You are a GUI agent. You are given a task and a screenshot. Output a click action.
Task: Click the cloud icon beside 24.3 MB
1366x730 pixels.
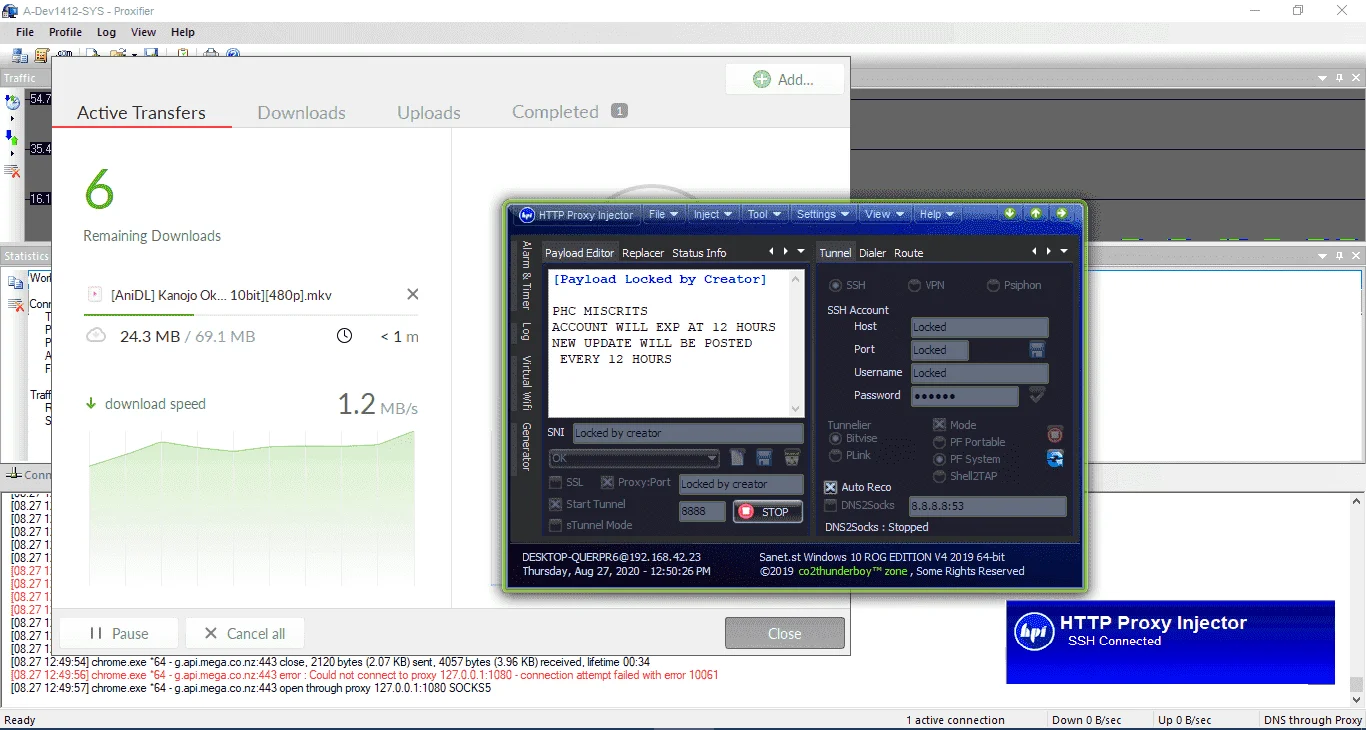[x=96, y=336]
